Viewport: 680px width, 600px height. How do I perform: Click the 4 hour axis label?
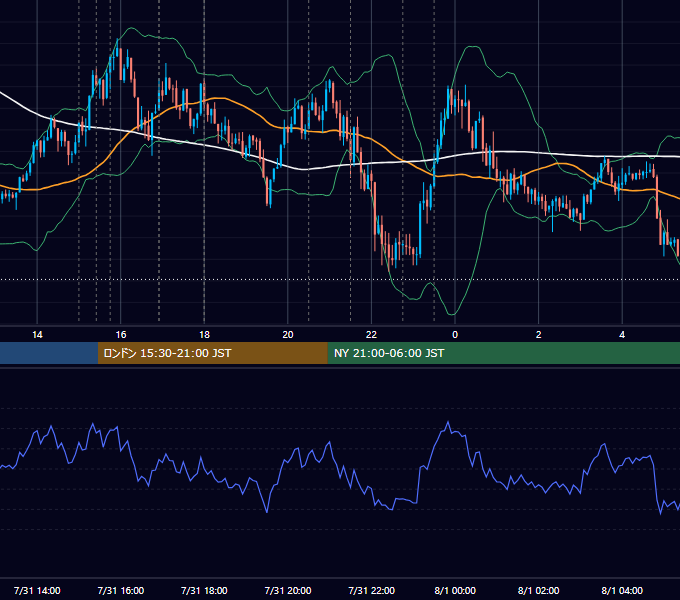click(x=622, y=335)
